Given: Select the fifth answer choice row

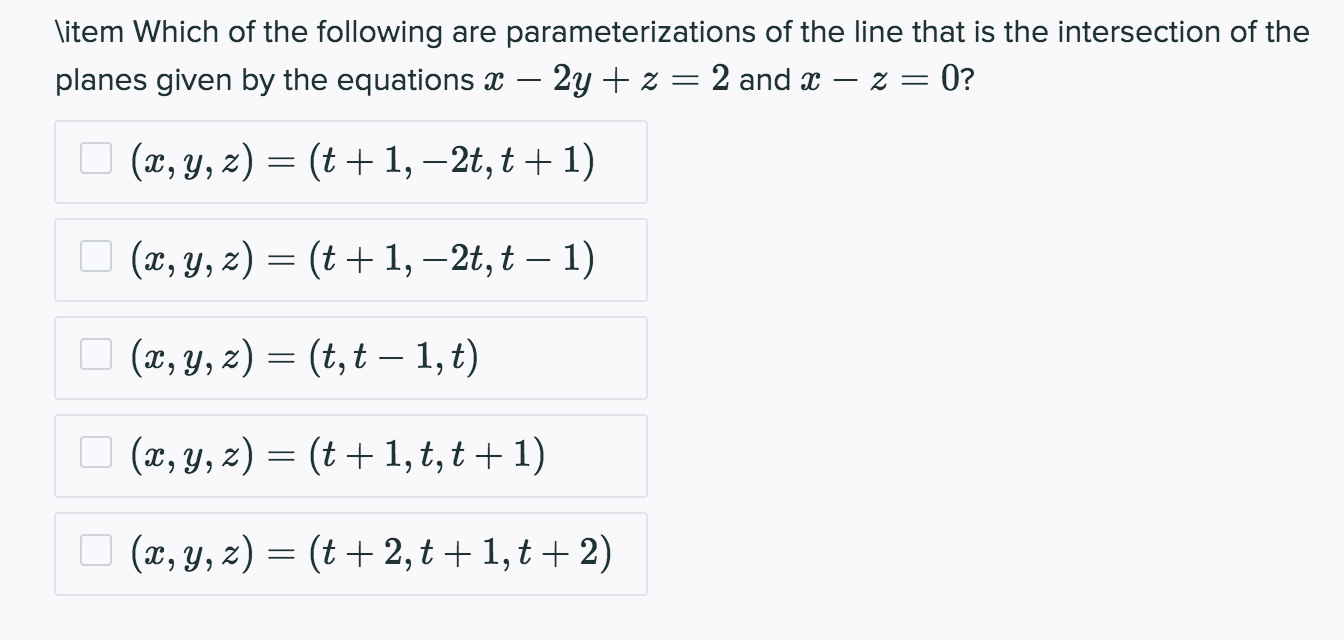Looking at the screenshot, I should coord(350,552).
